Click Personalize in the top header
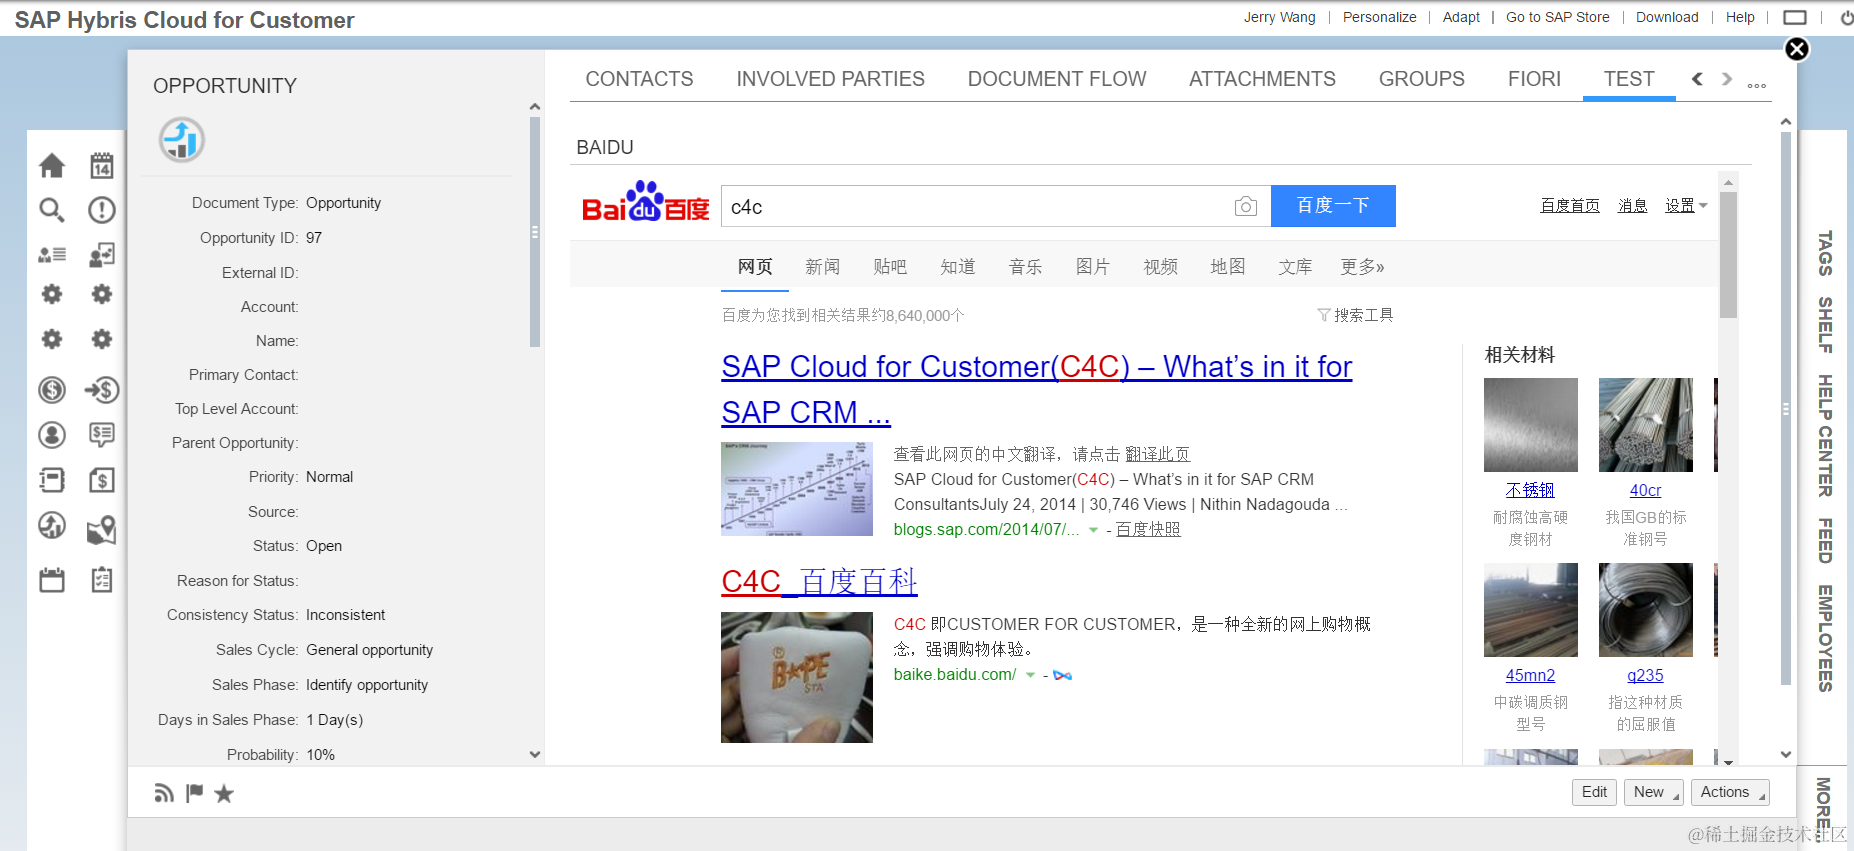 (x=1379, y=17)
